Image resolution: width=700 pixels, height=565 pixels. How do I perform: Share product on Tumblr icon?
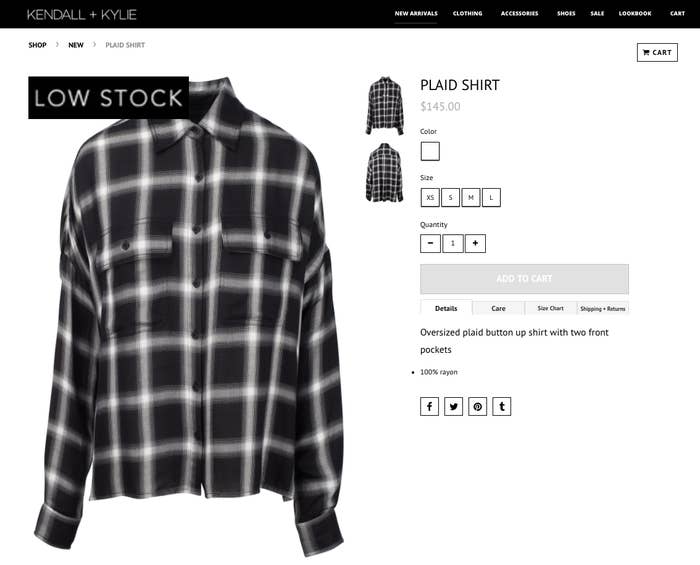click(x=502, y=407)
